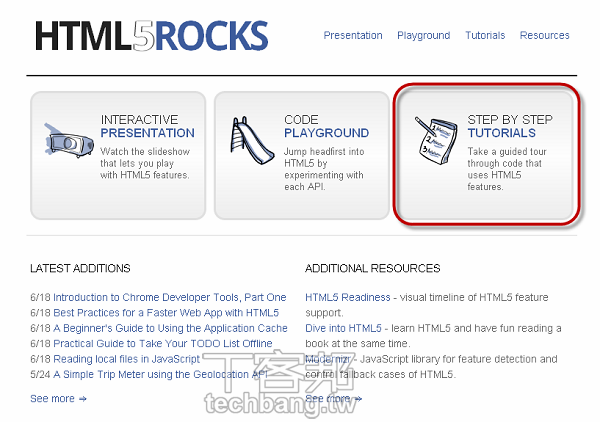Open the Interactive PRESENTATION card heading
600x422 pixels.
[147, 133]
